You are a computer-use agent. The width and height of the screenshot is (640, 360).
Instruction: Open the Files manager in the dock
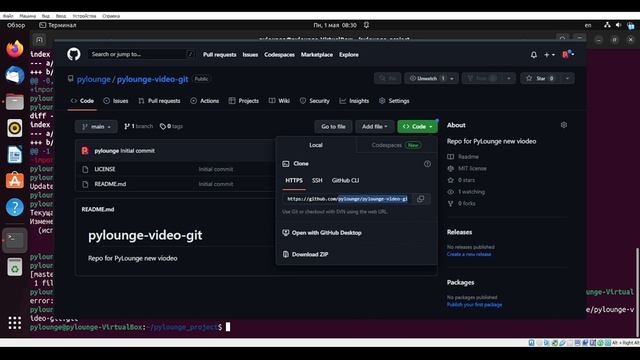[x=15, y=101]
